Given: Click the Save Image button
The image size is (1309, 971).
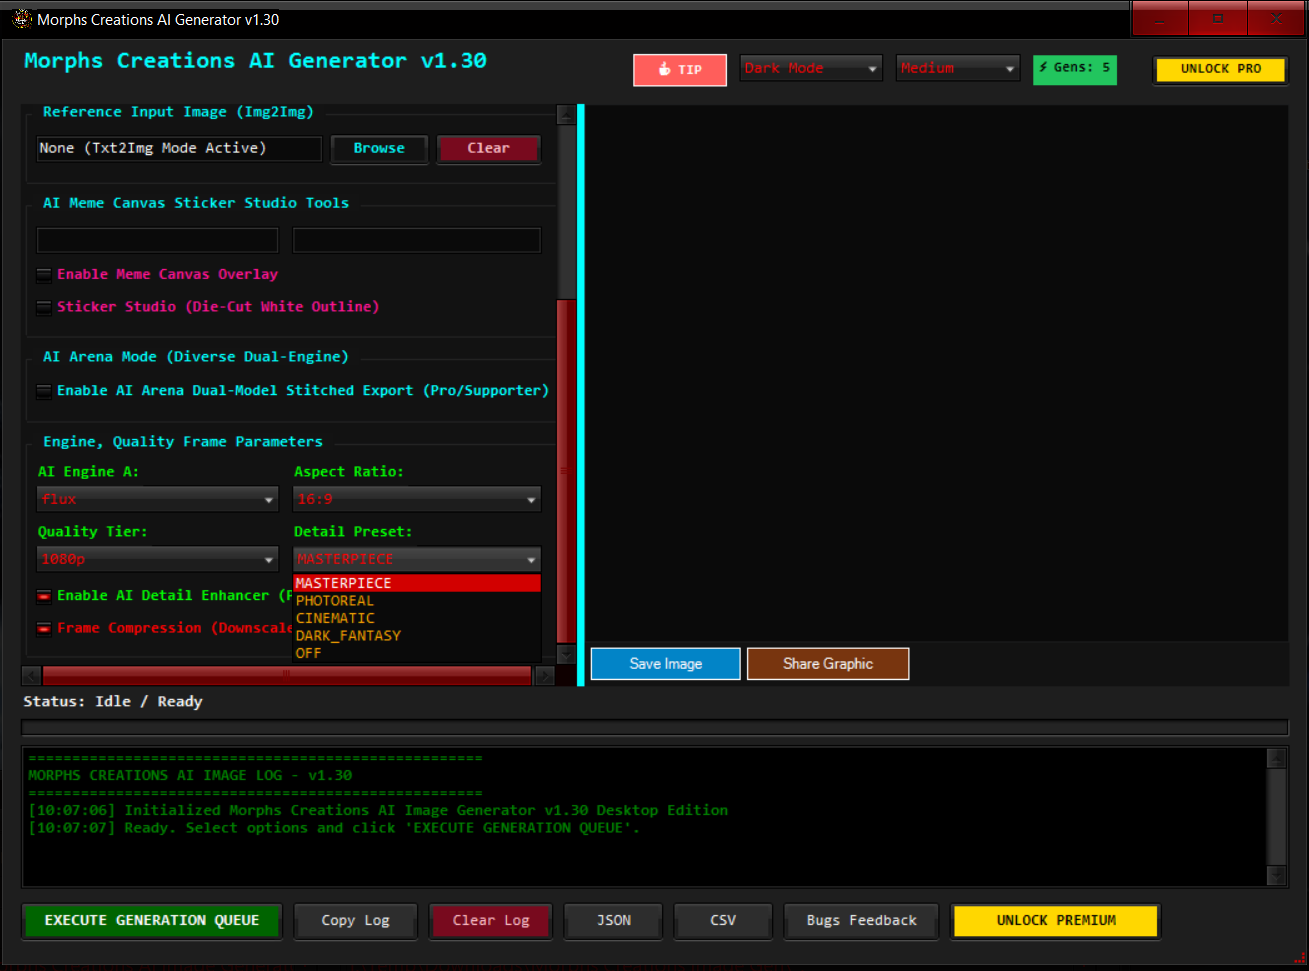Looking at the screenshot, I should (x=666, y=664).
